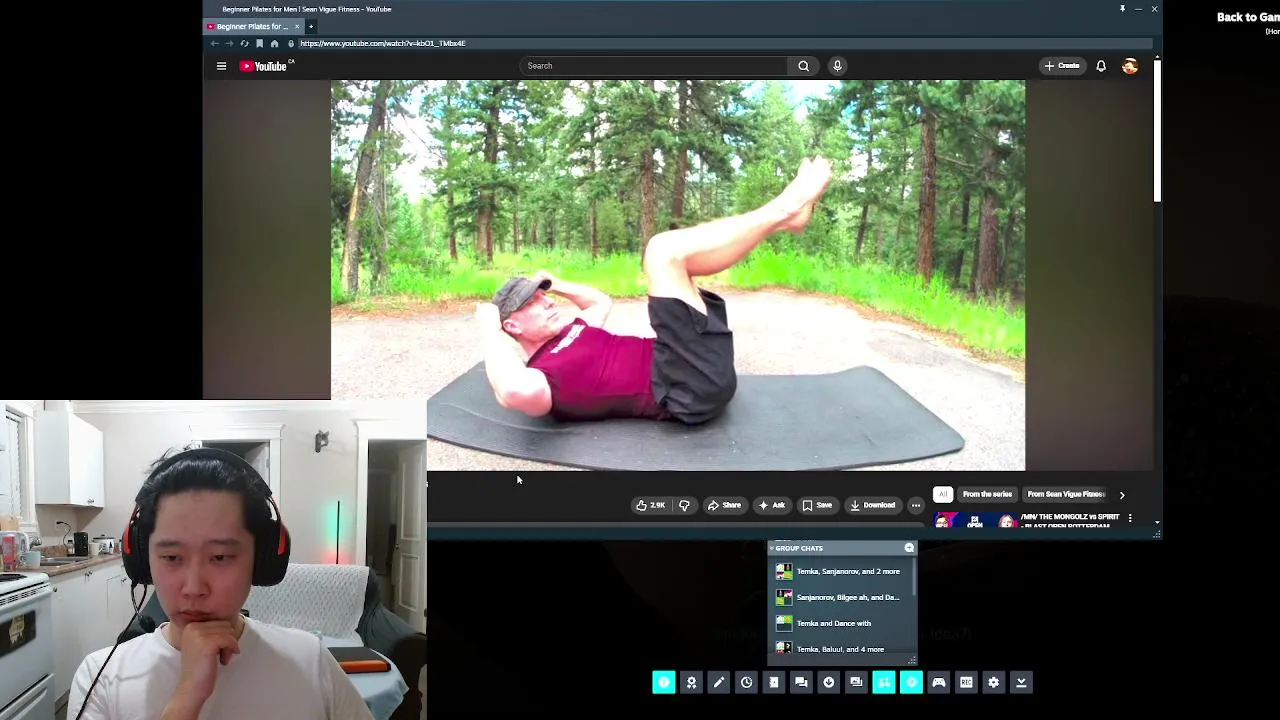This screenshot has width=1280, height=720.
Task: Open chat Temka and Dance with
Action: (840, 623)
